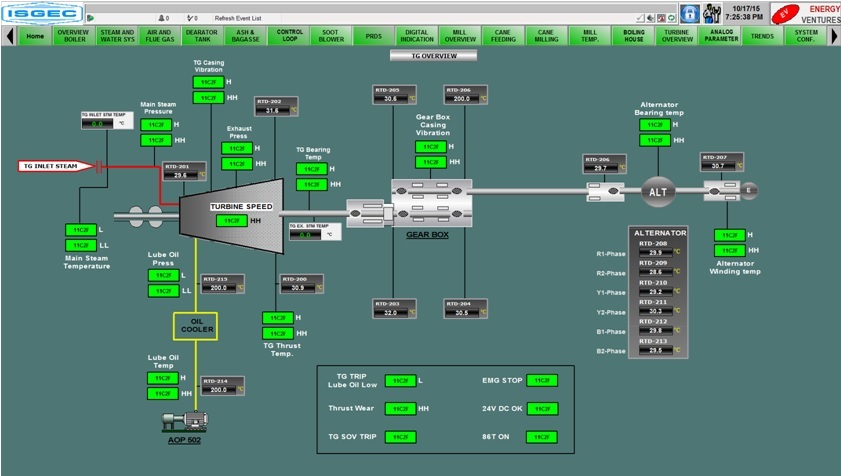Screen dimensions: 841x476
Task: Open the DIGITAL INDICATION page
Action: (417, 36)
